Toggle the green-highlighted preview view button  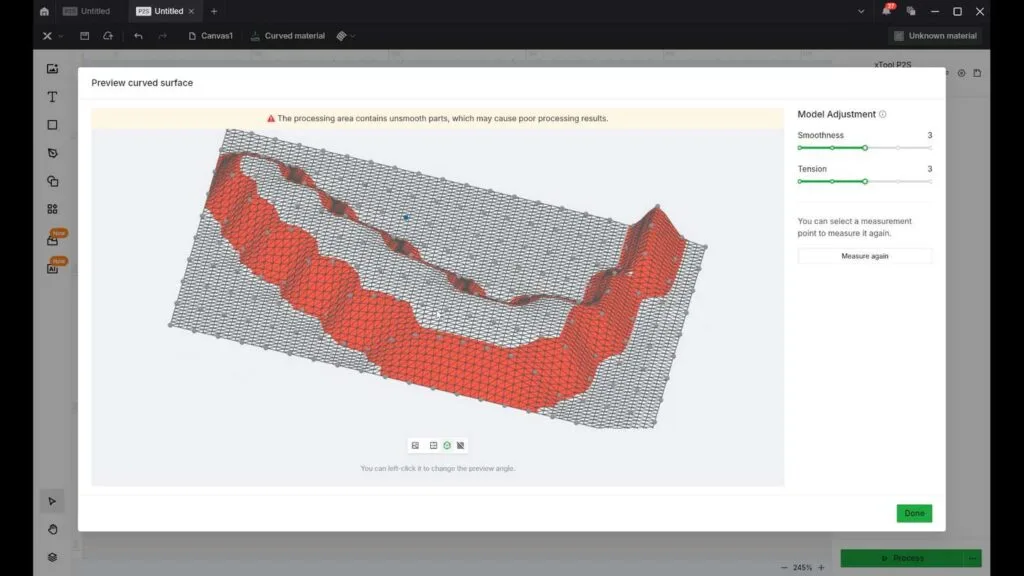pos(447,445)
